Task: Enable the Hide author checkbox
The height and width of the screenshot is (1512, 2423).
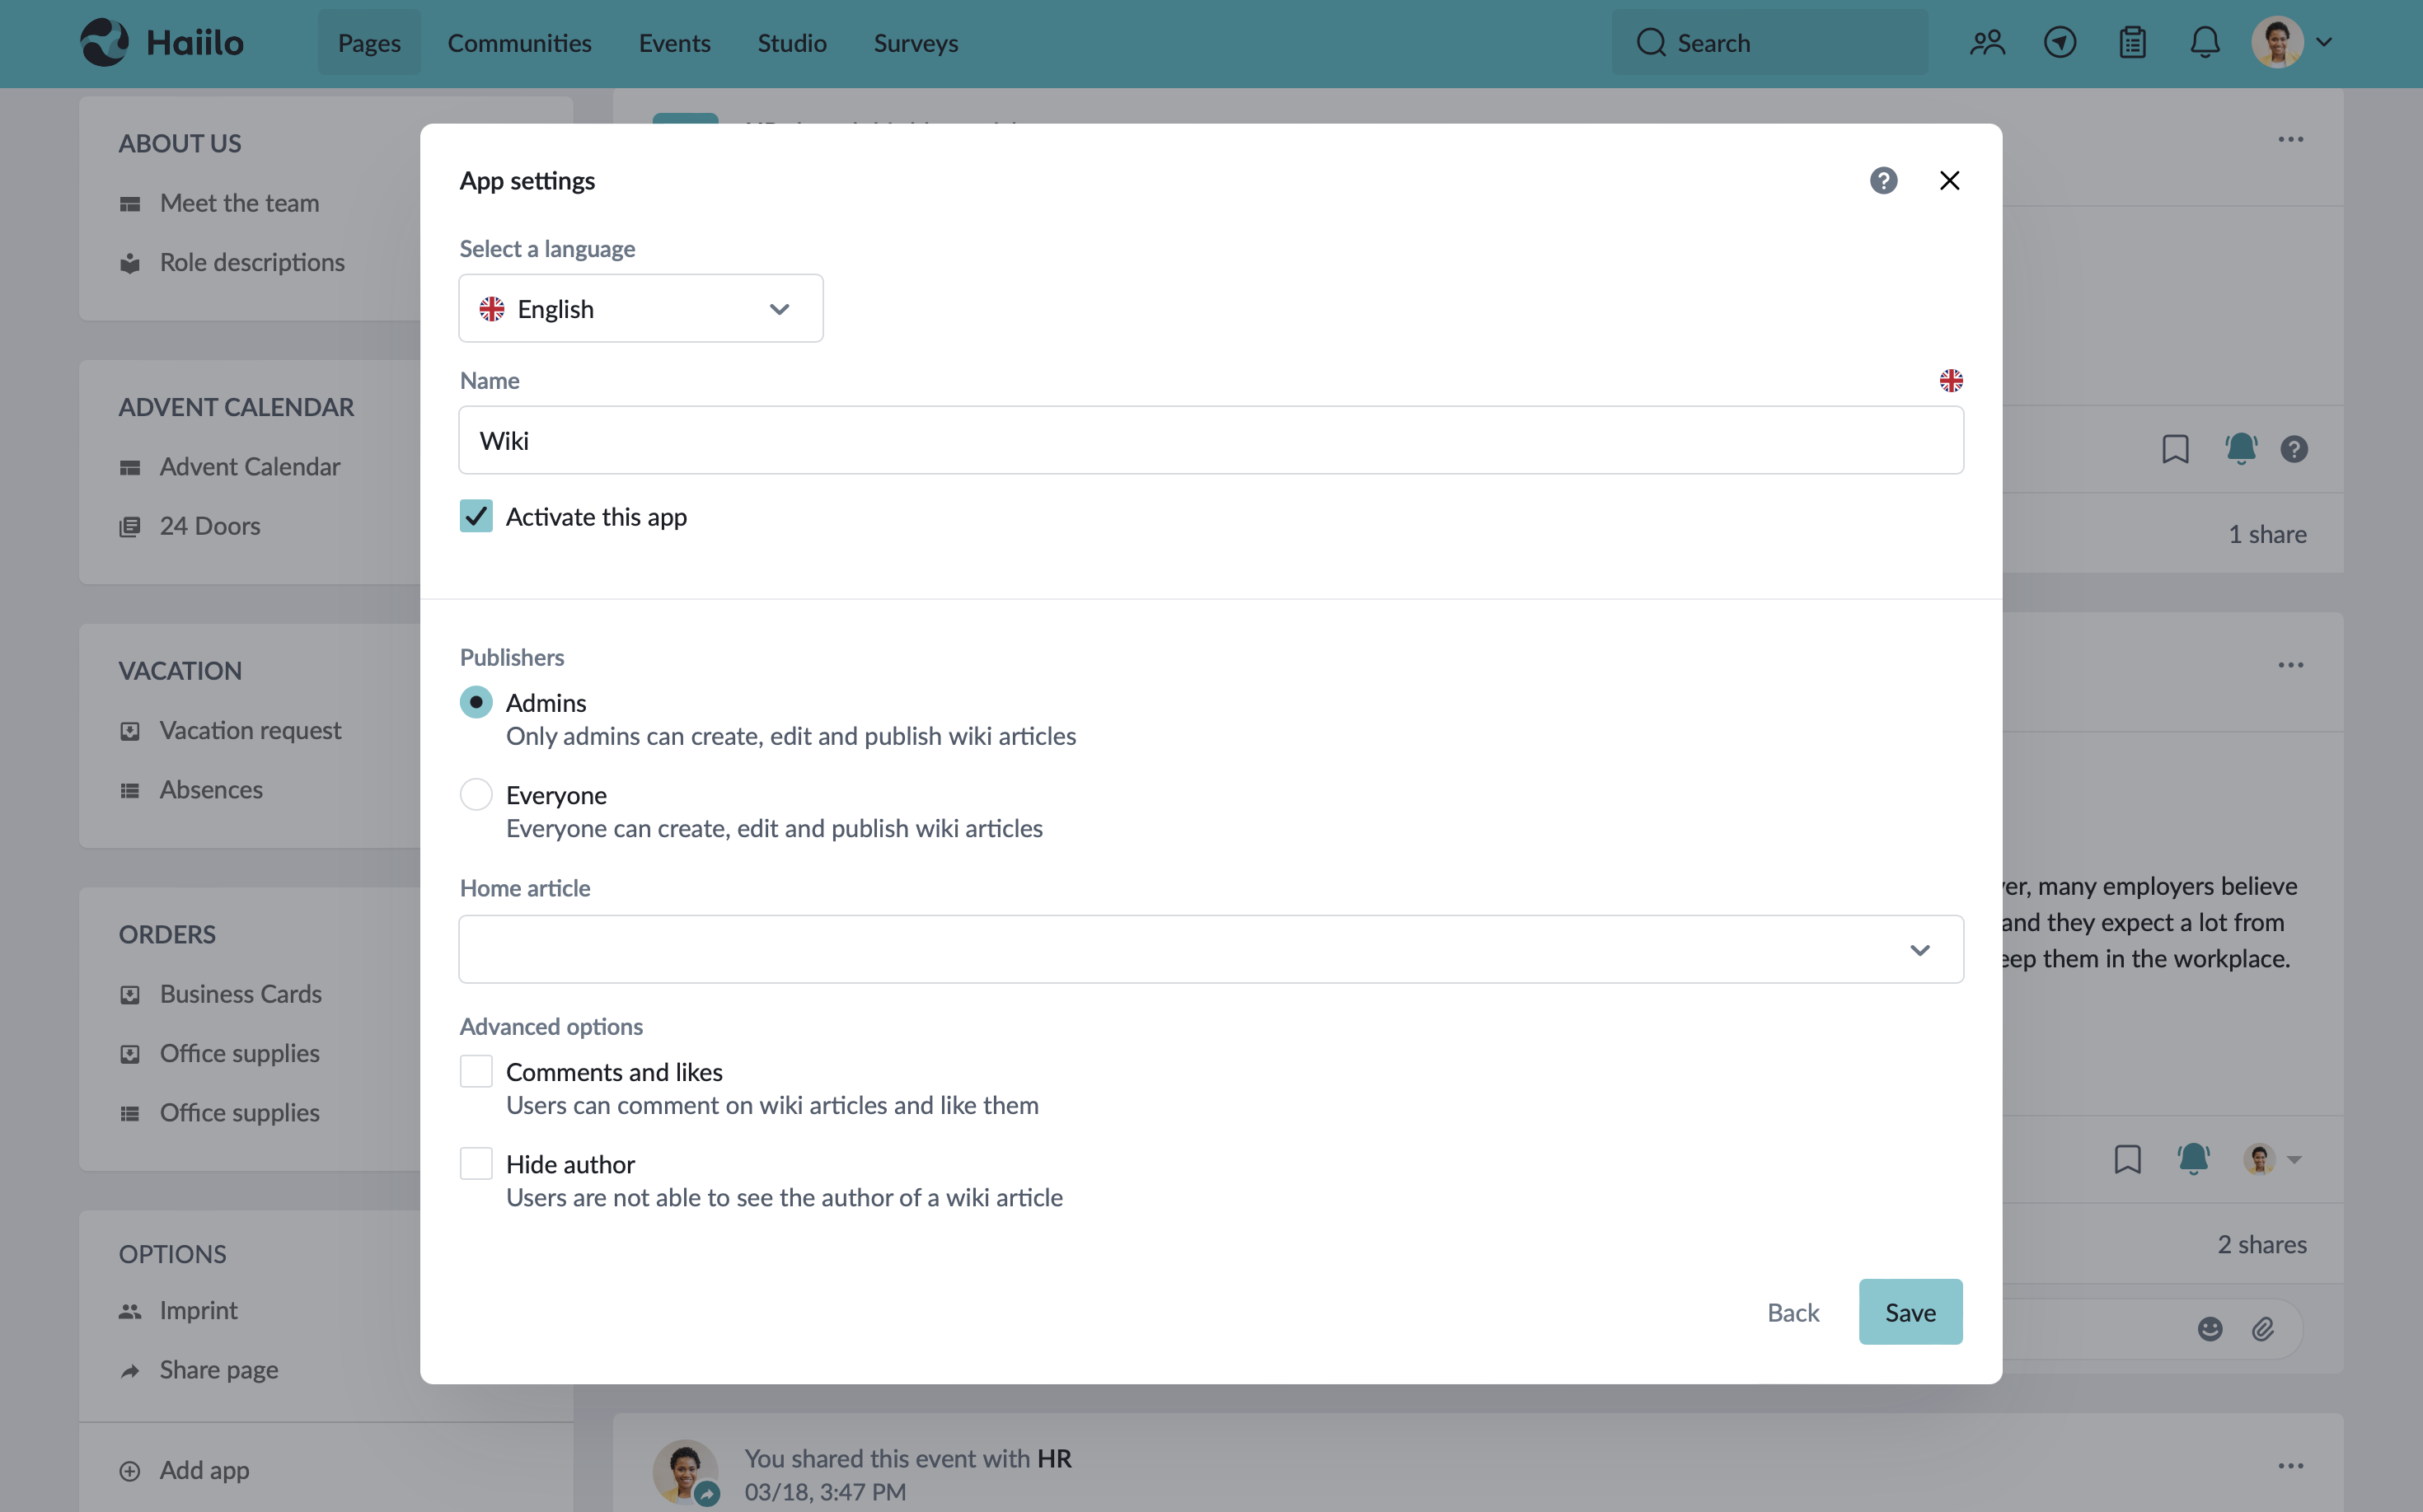Action: (x=476, y=1163)
